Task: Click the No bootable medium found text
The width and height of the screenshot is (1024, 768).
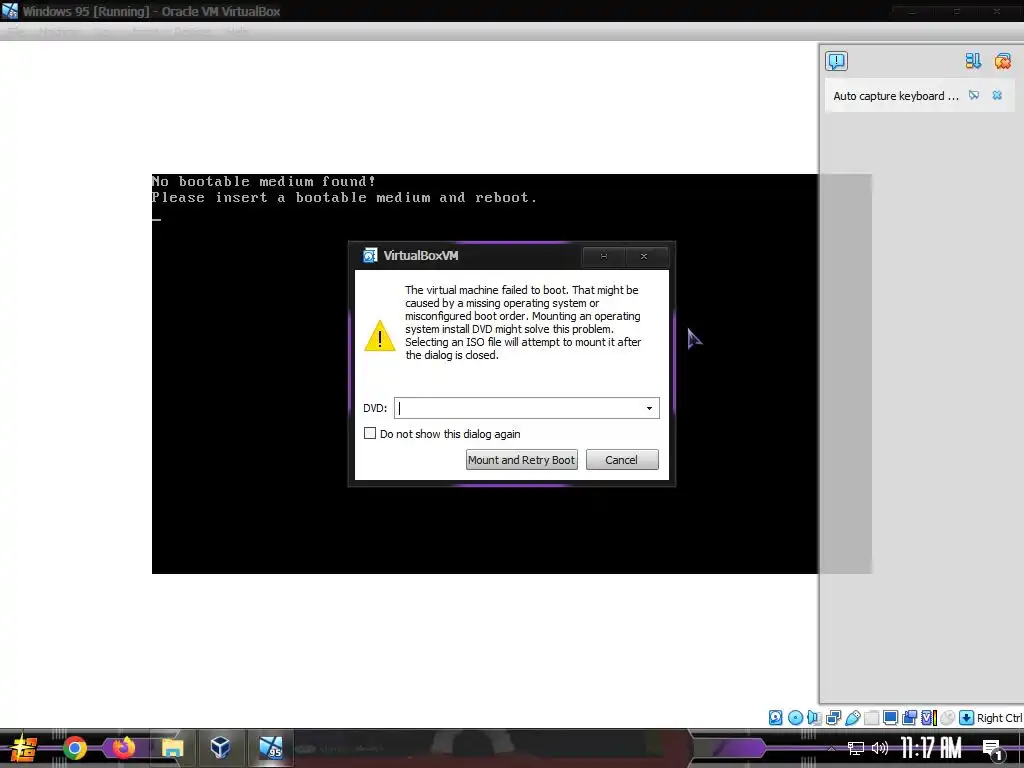Action: pyautogui.click(x=264, y=182)
